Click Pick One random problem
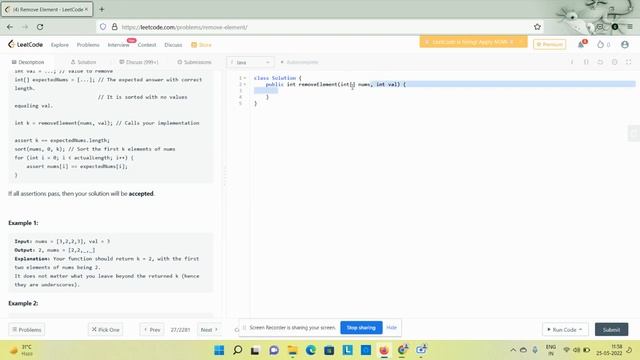This screenshot has width=640, height=360. (106, 329)
